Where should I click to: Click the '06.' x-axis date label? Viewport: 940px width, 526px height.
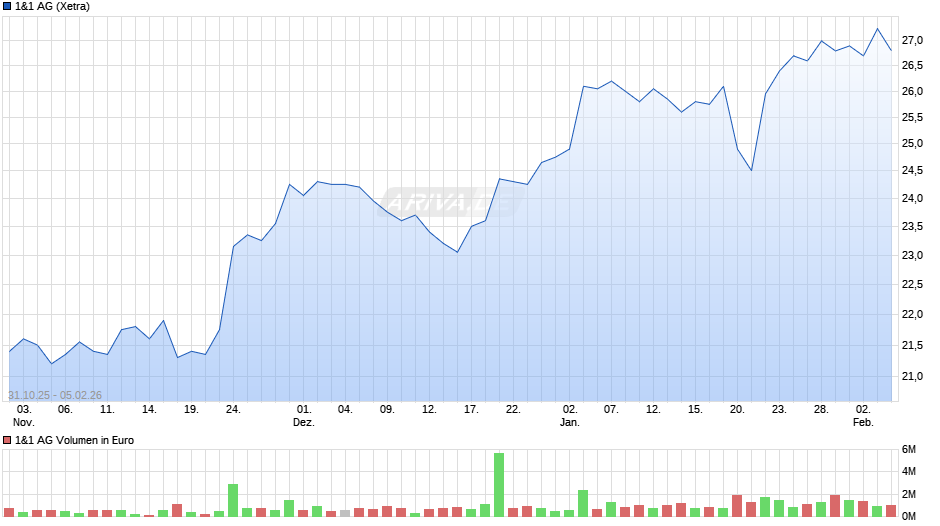coord(65,410)
